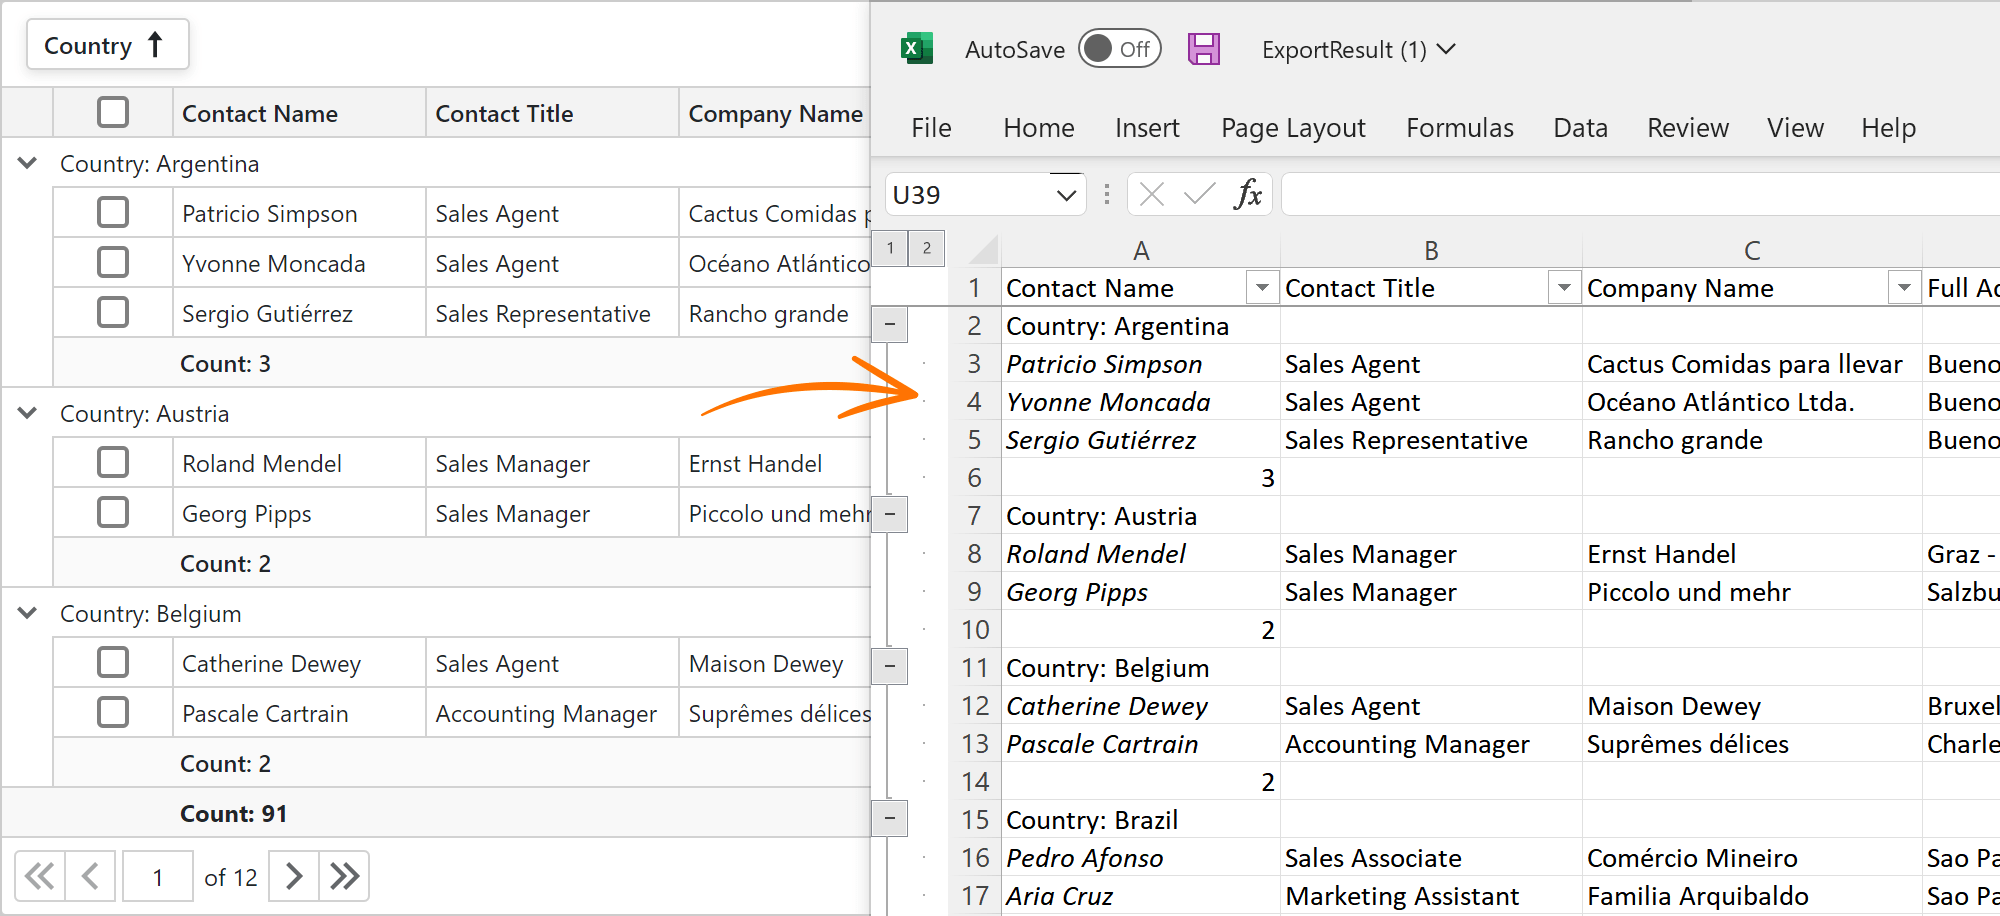Open the Contact Name filter dropdown in Excel

tap(1262, 288)
